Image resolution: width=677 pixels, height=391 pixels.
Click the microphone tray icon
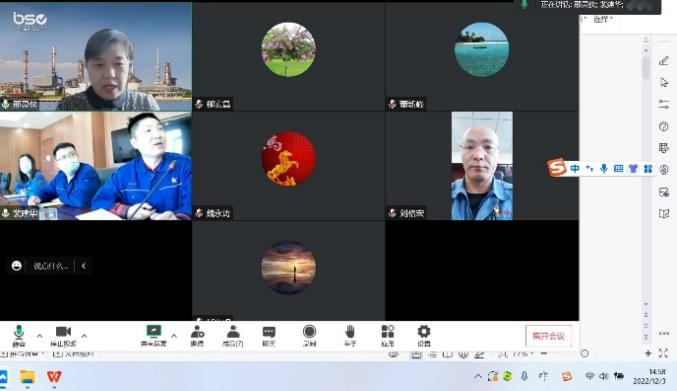pyautogui.click(x=524, y=376)
